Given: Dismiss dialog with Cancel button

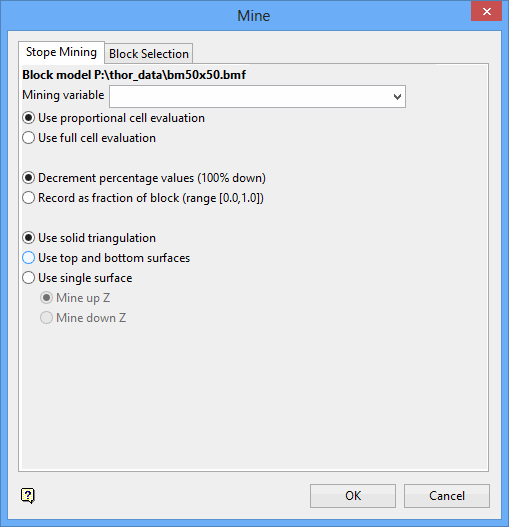Looking at the screenshot, I should [446, 496].
